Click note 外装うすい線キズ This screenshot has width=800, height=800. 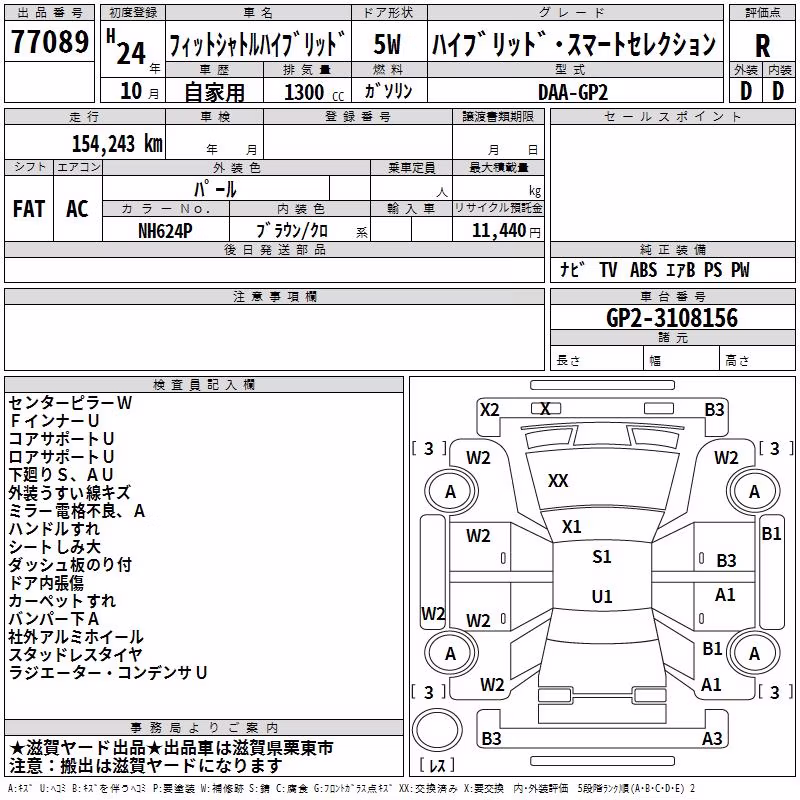pos(69,492)
